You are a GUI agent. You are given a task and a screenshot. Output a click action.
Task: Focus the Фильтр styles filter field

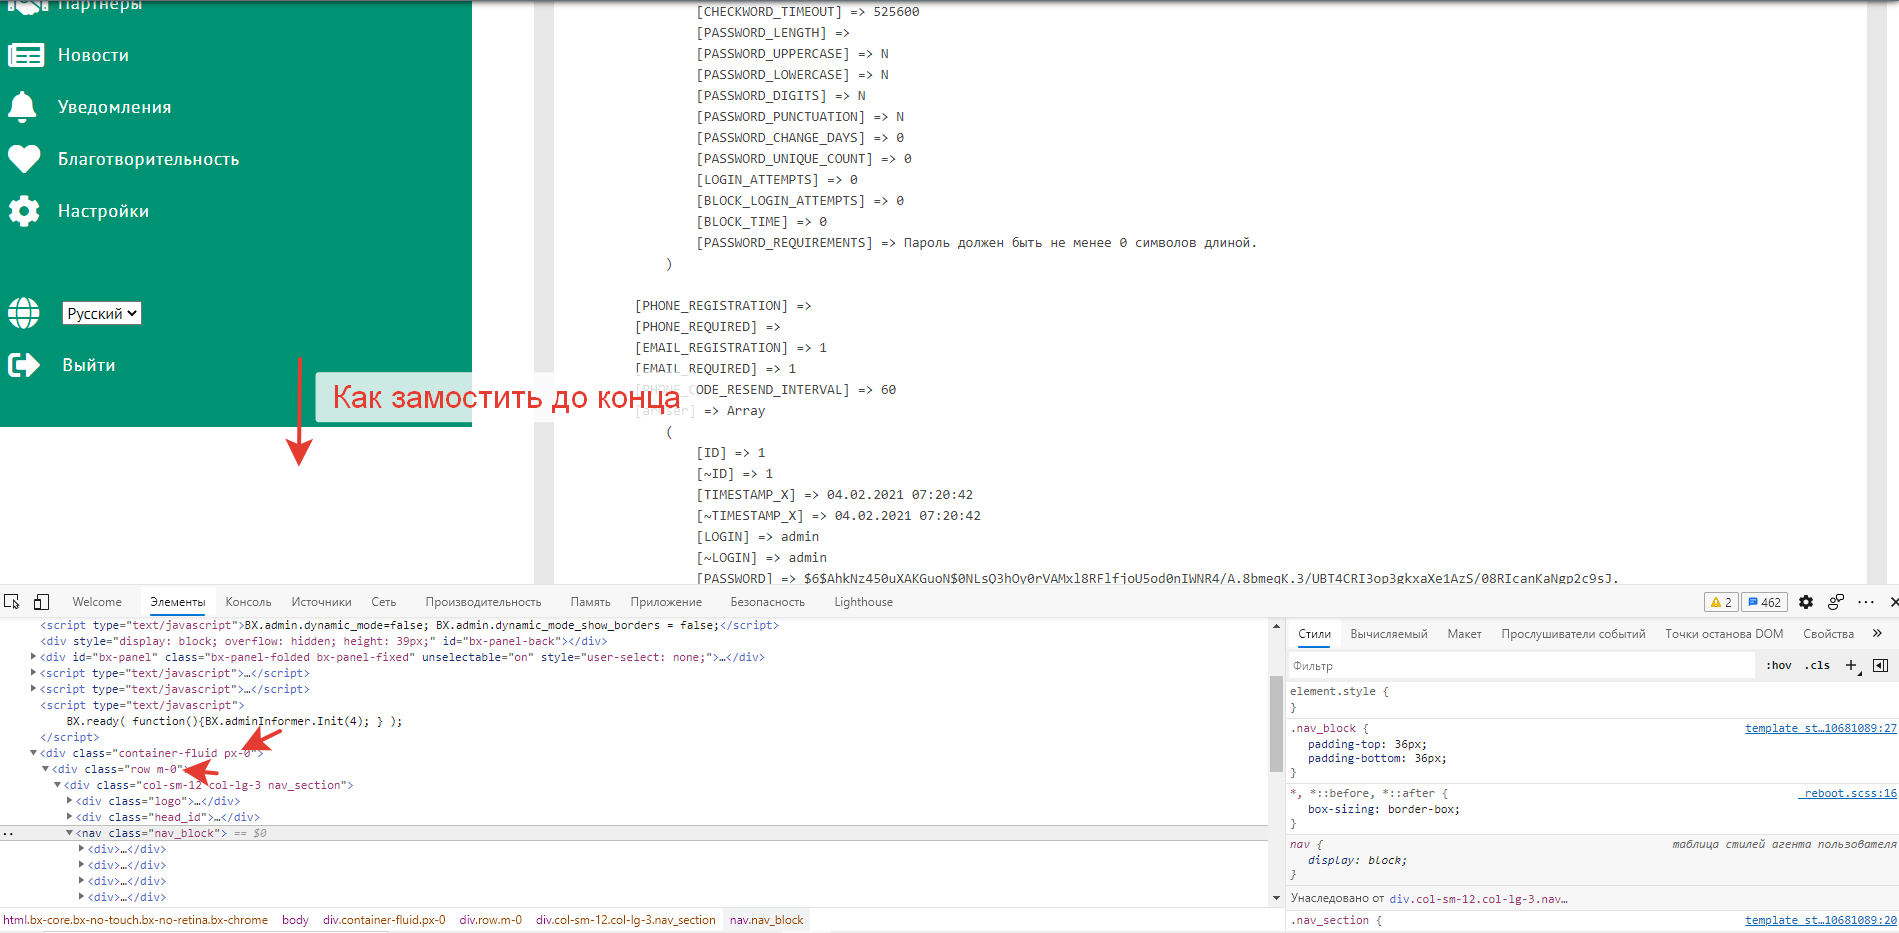1520,665
